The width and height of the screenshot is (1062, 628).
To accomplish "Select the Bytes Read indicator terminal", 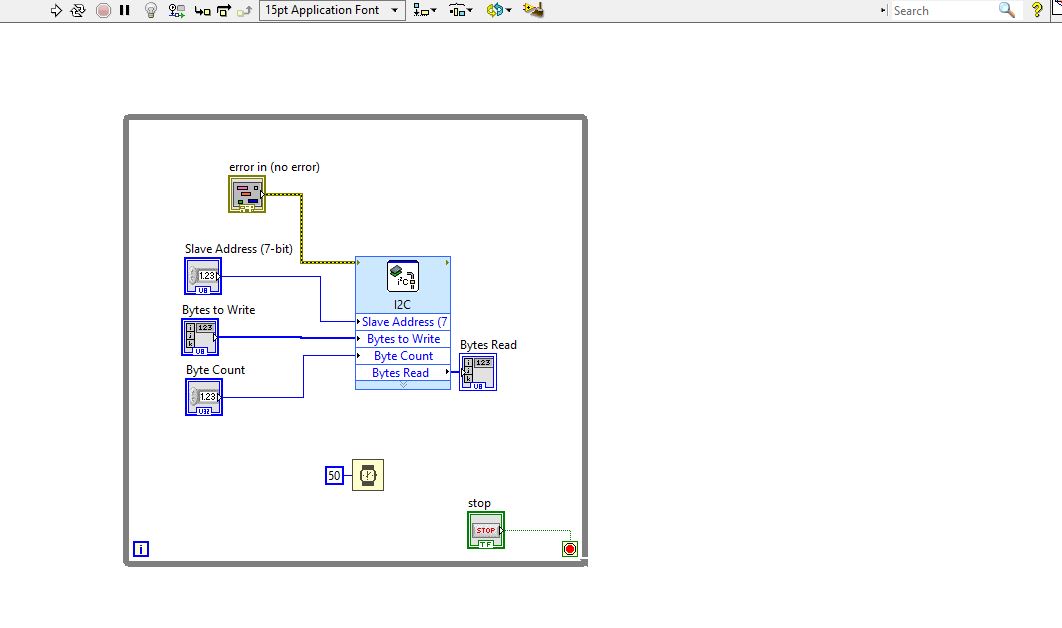I will (478, 372).
